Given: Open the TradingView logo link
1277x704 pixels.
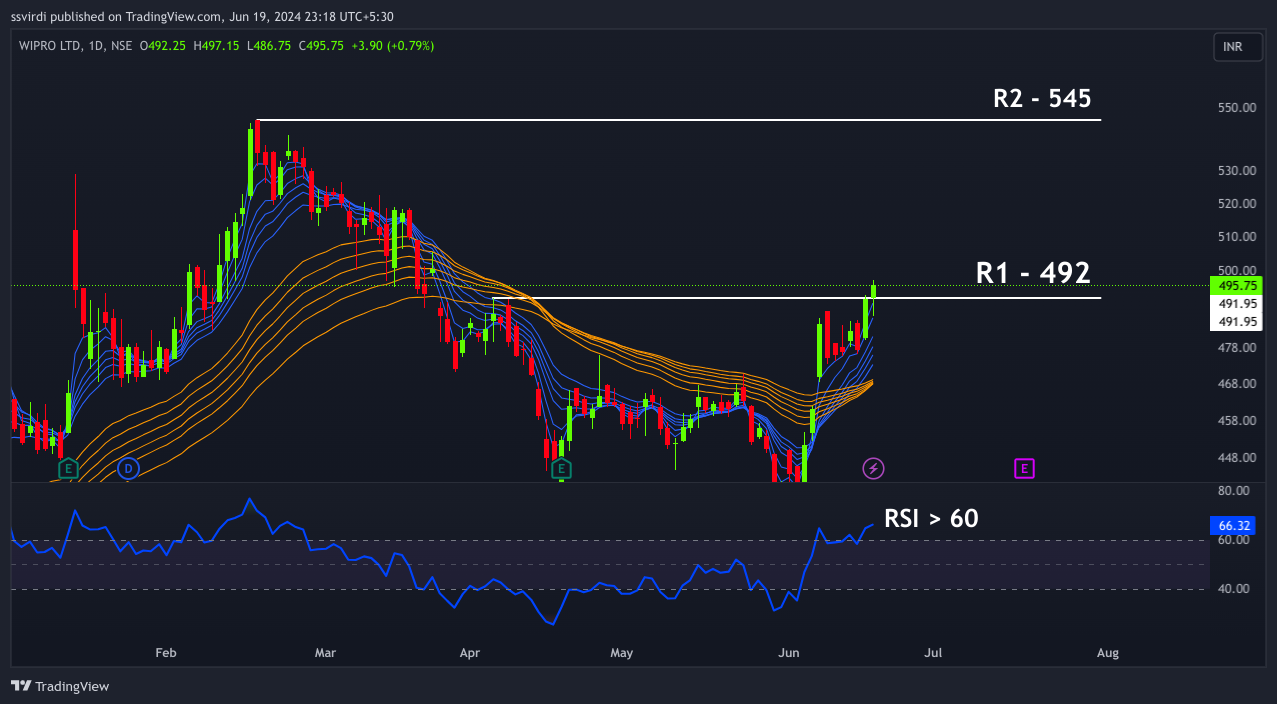Looking at the screenshot, I should (60, 686).
